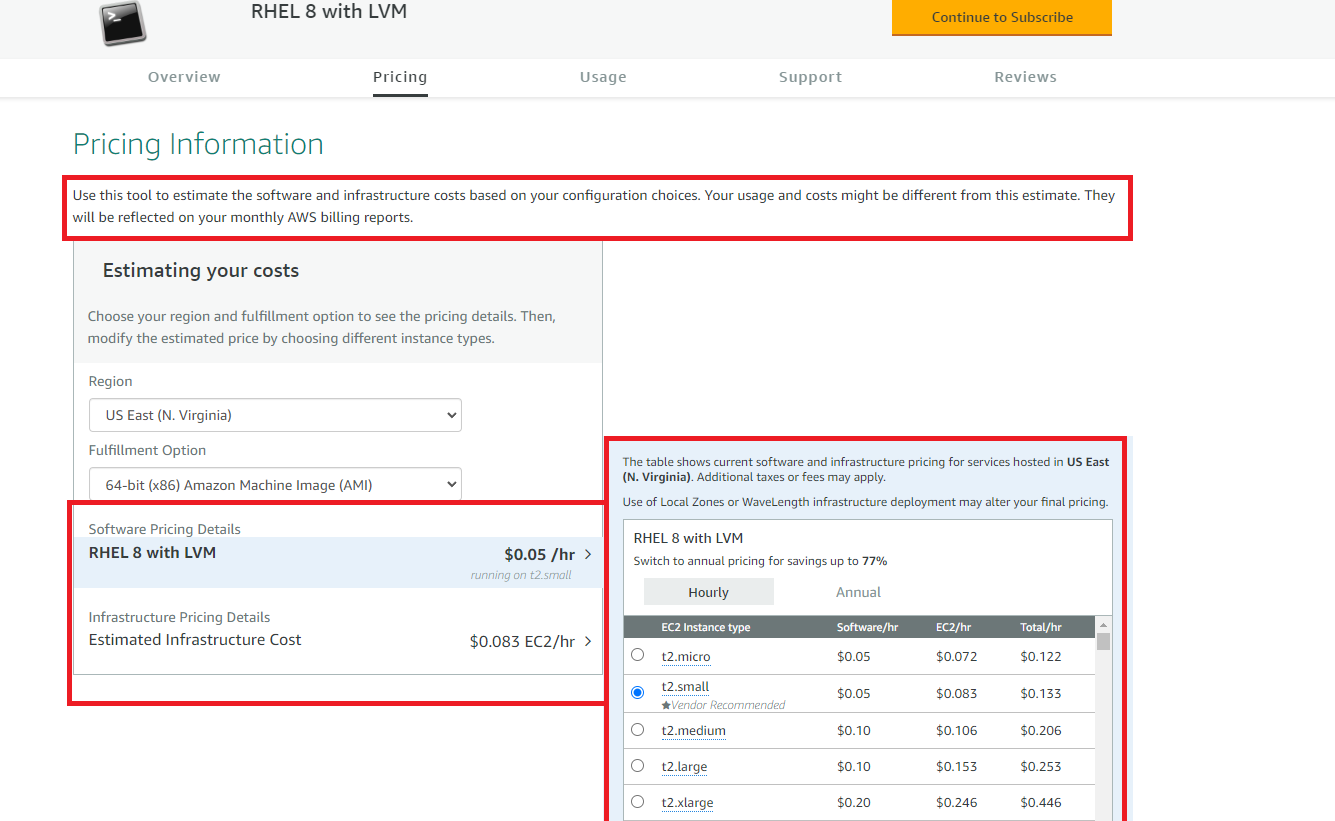Expand Estimated Infrastructure Cost chevron
Image resolution: width=1335 pixels, height=821 pixels.
pyautogui.click(x=588, y=641)
